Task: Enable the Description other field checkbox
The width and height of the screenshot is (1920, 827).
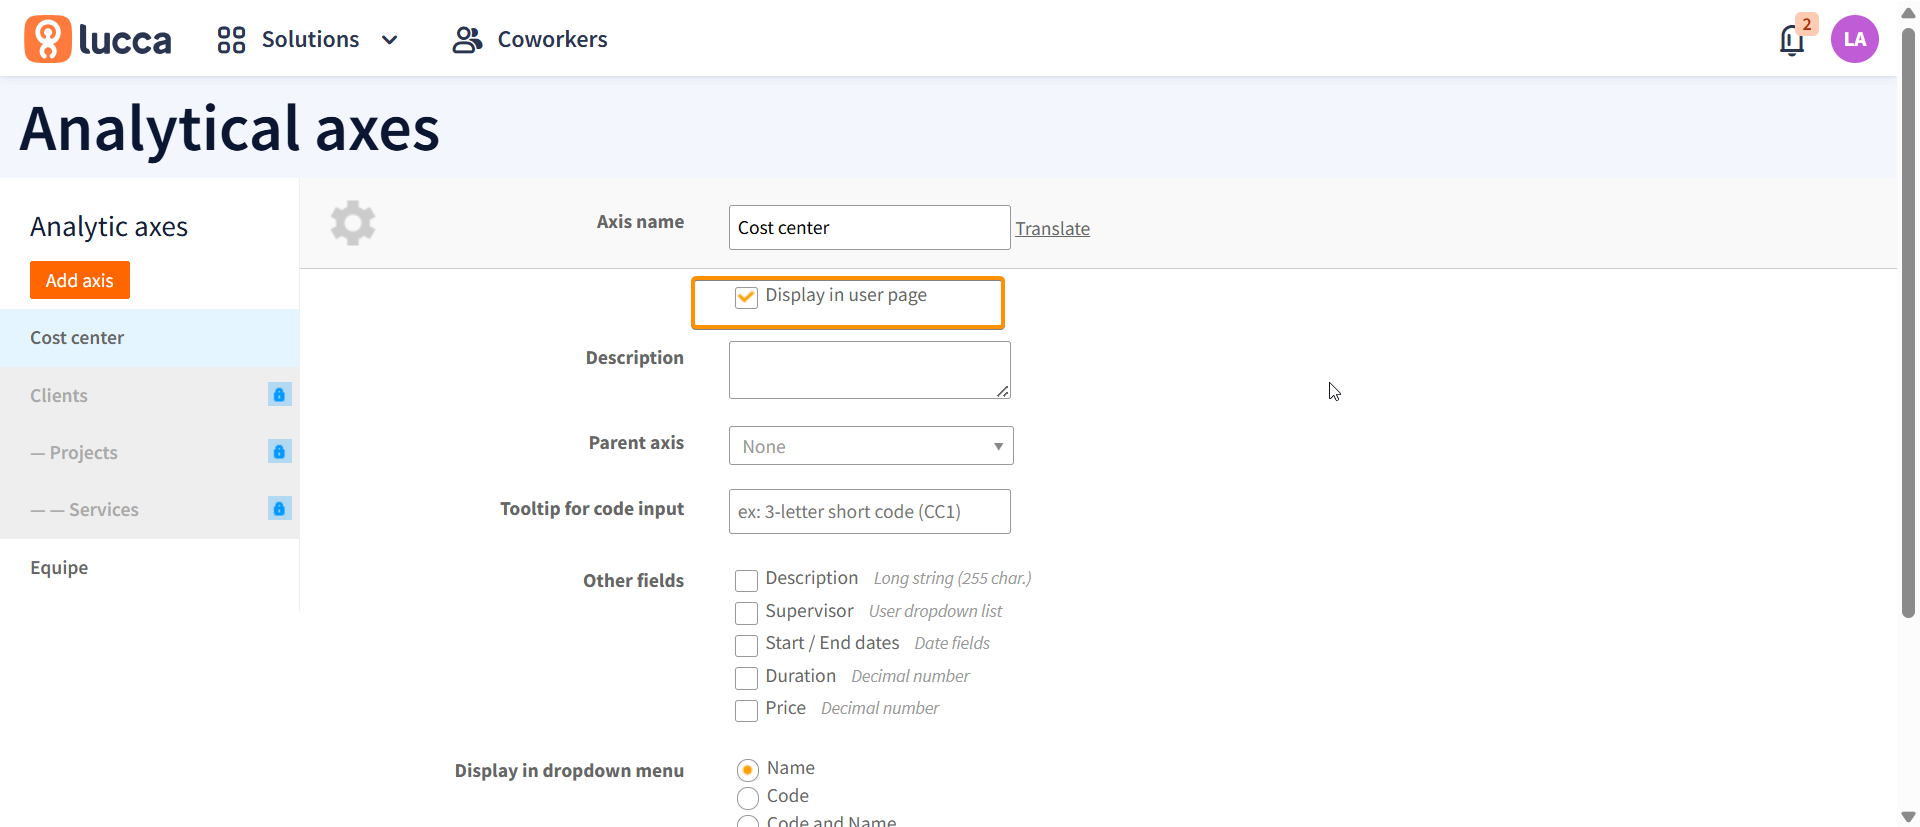Action: 746,580
